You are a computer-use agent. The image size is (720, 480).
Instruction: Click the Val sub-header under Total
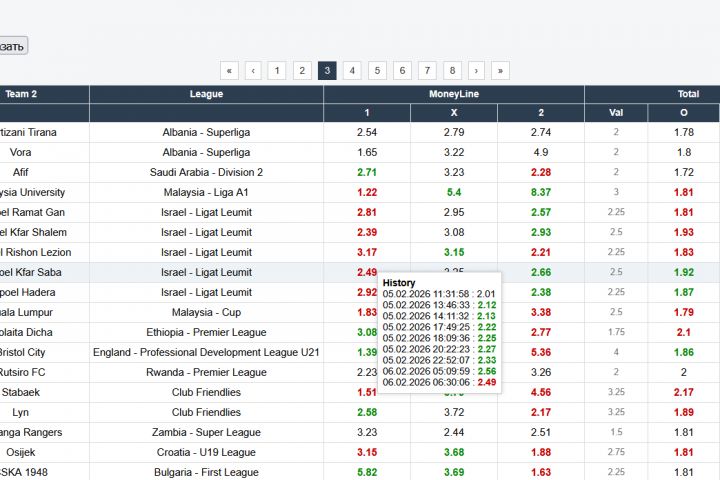click(616, 113)
